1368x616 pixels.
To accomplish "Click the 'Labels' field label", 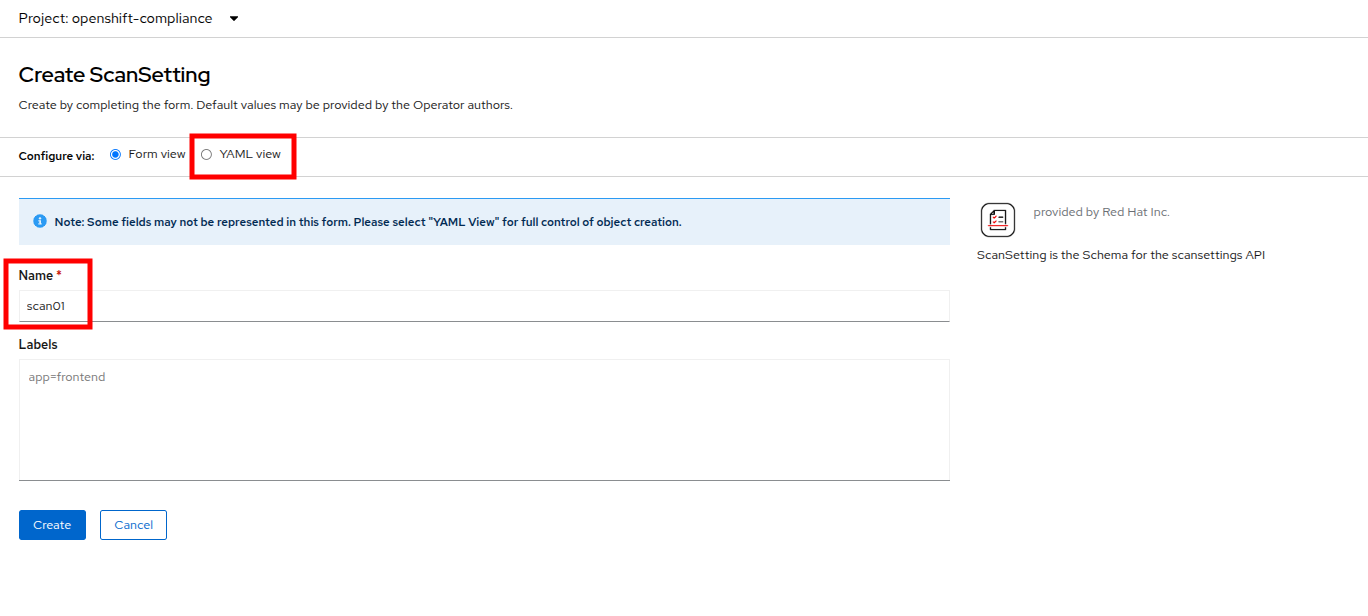I will tap(38, 344).
